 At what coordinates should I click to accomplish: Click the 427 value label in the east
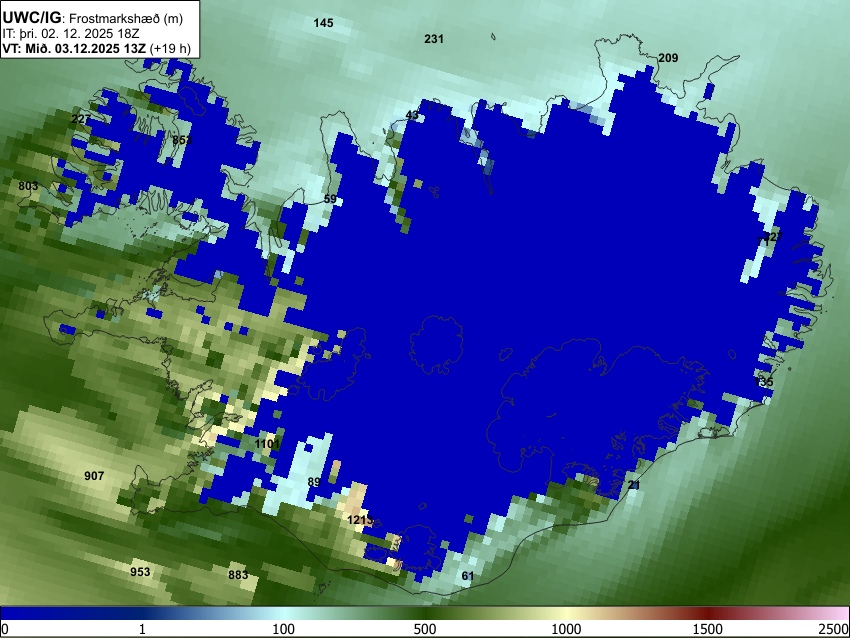[774, 237]
